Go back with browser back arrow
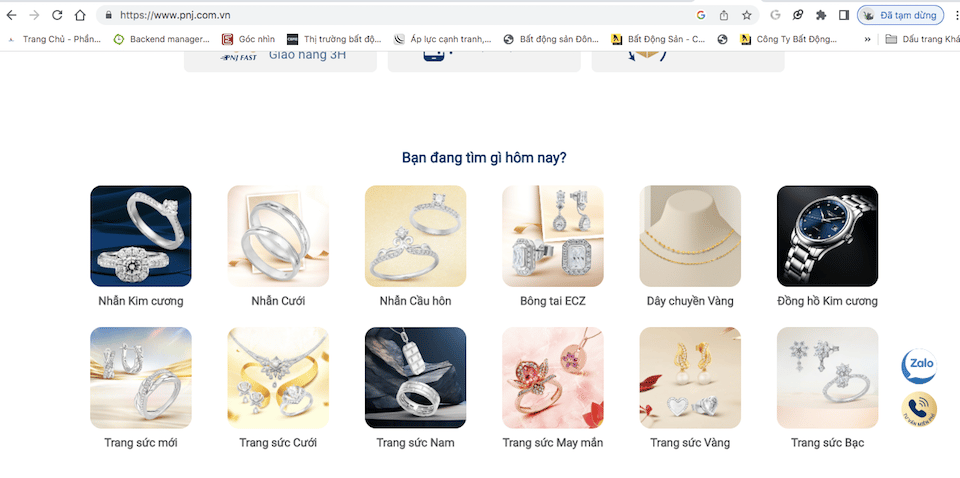Viewport: 960px width, 478px height. 12,15
